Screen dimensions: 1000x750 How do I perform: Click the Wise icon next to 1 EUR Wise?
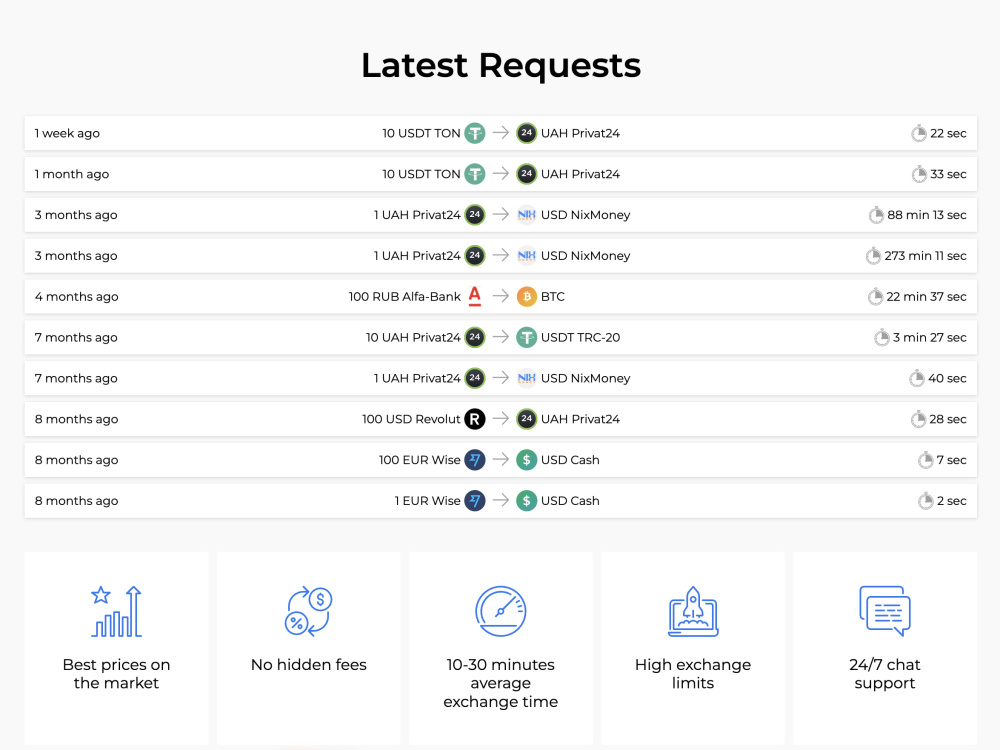474,501
